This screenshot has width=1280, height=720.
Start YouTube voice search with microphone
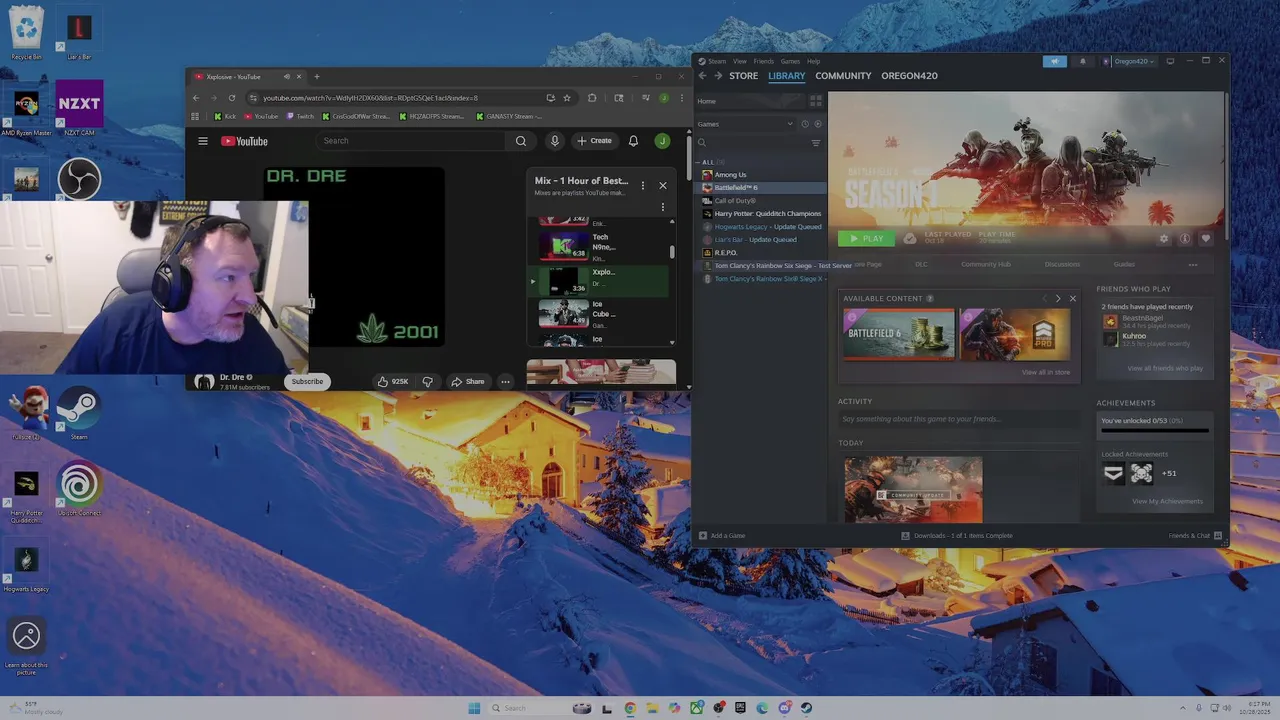[554, 141]
